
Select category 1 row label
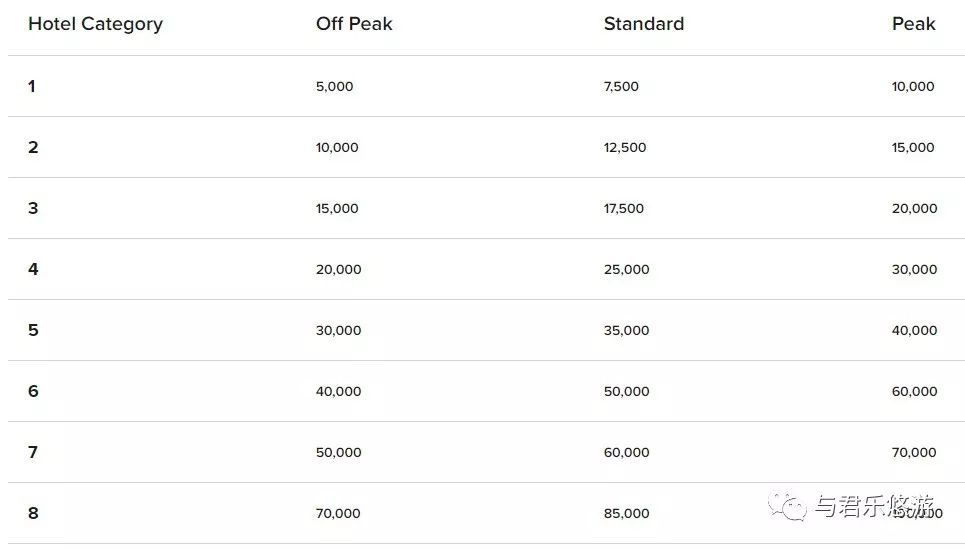tap(32, 86)
